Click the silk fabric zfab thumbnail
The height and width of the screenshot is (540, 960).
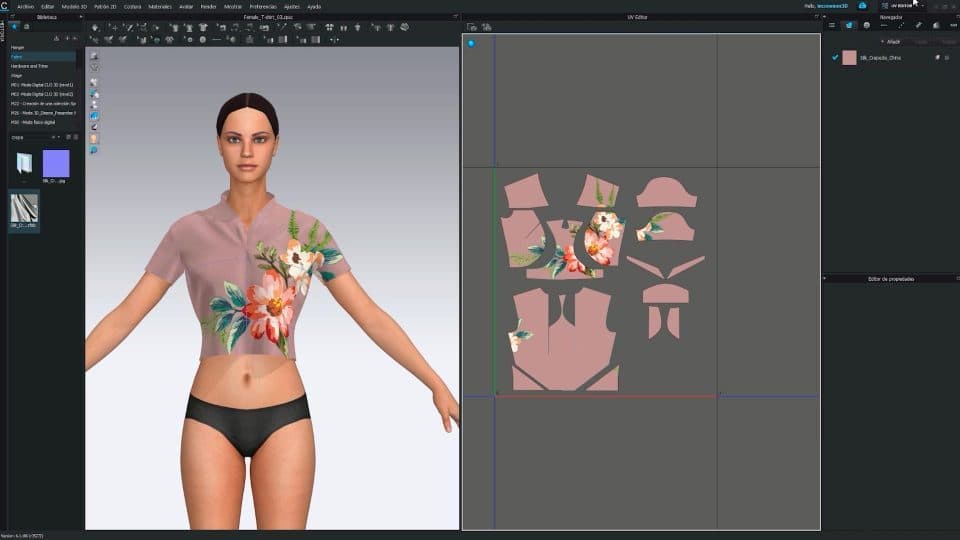(24, 208)
